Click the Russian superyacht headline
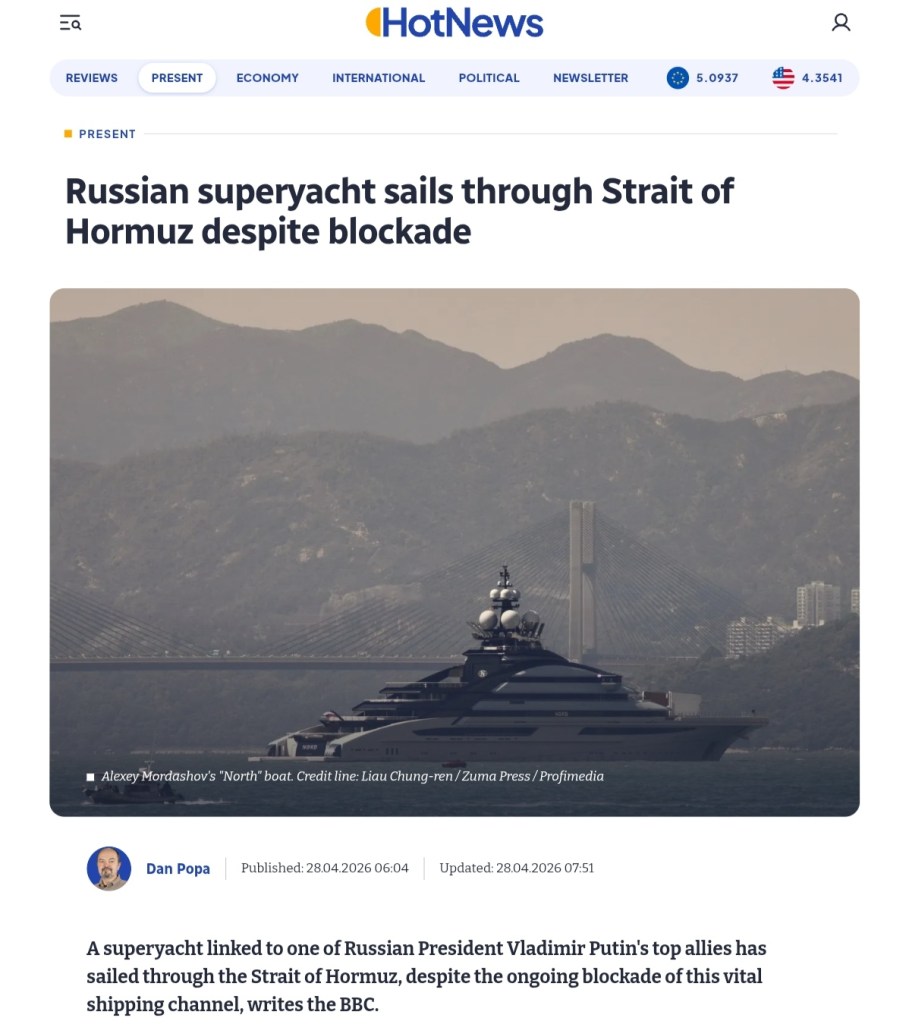This screenshot has height=1024, width=909. pos(400,210)
